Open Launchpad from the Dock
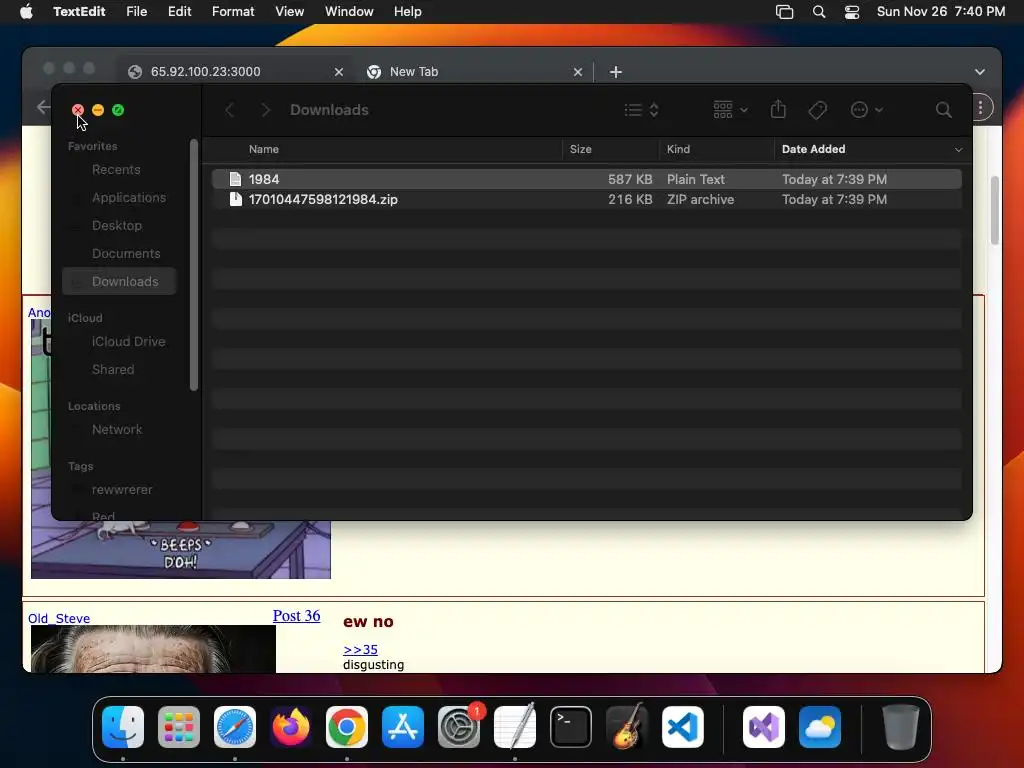Image resolution: width=1024 pixels, height=768 pixels. point(179,727)
